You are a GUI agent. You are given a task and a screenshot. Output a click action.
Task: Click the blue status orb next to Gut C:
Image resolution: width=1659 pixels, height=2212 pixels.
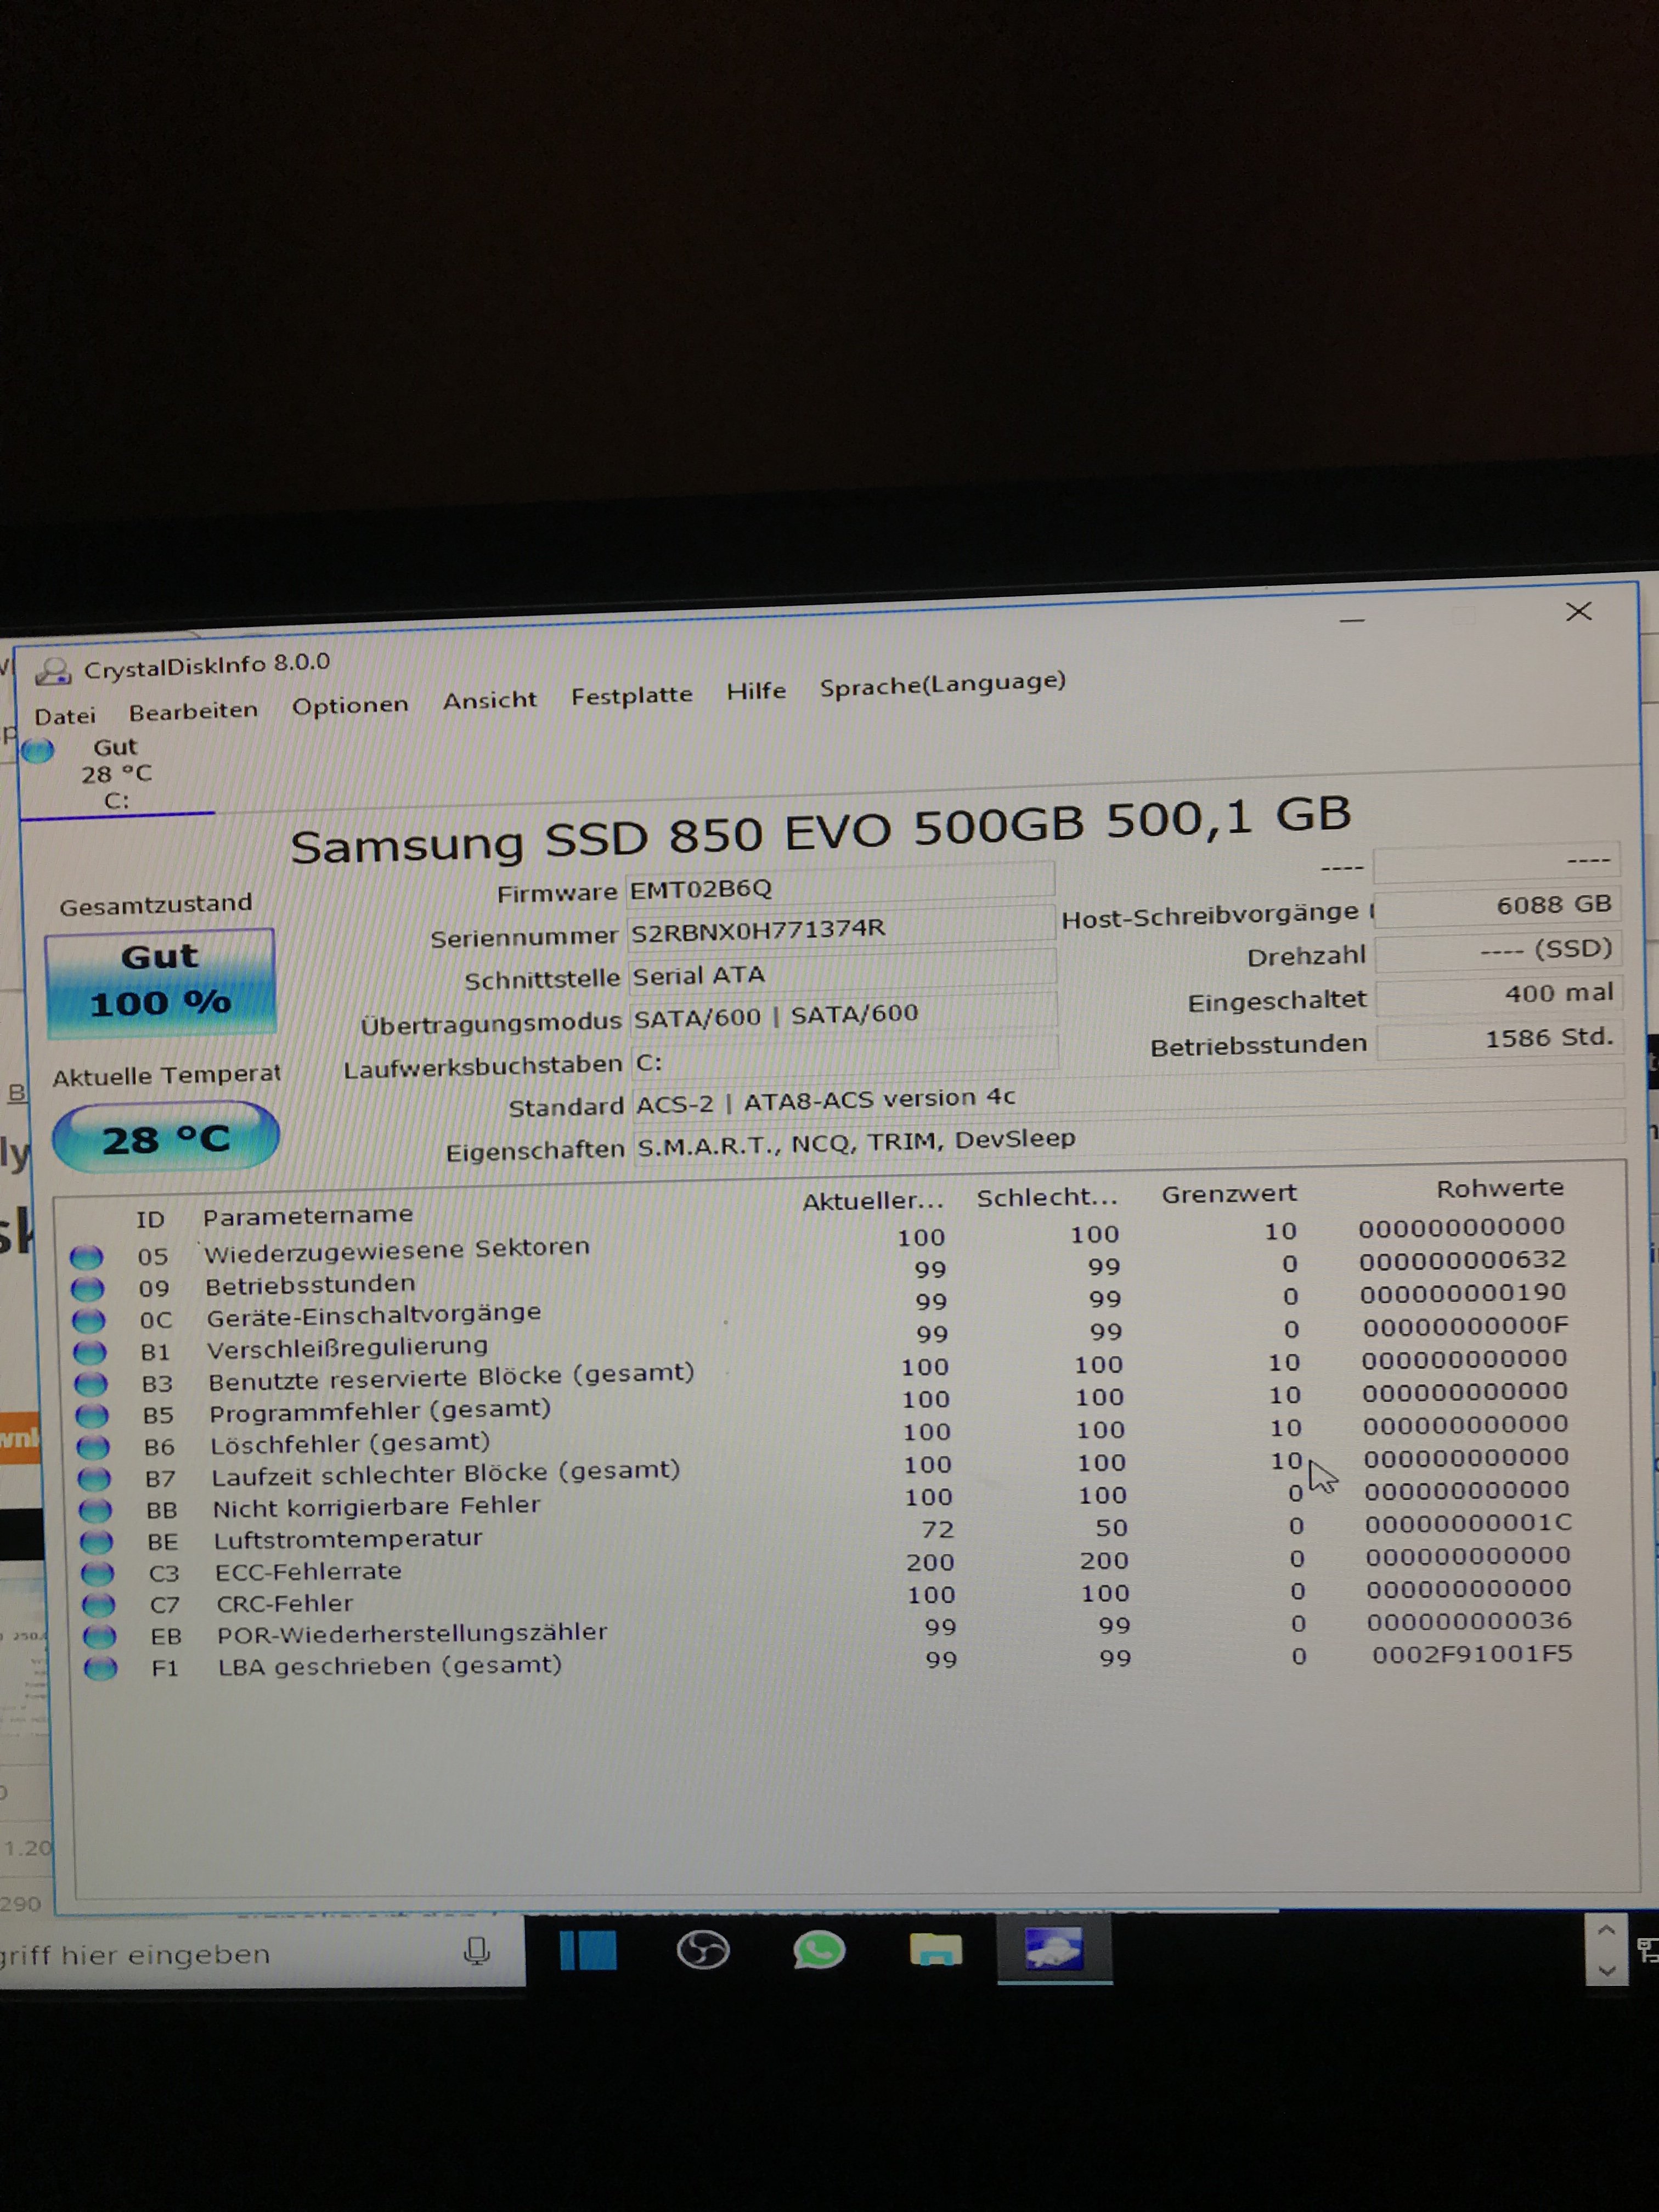(x=38, y=750)
